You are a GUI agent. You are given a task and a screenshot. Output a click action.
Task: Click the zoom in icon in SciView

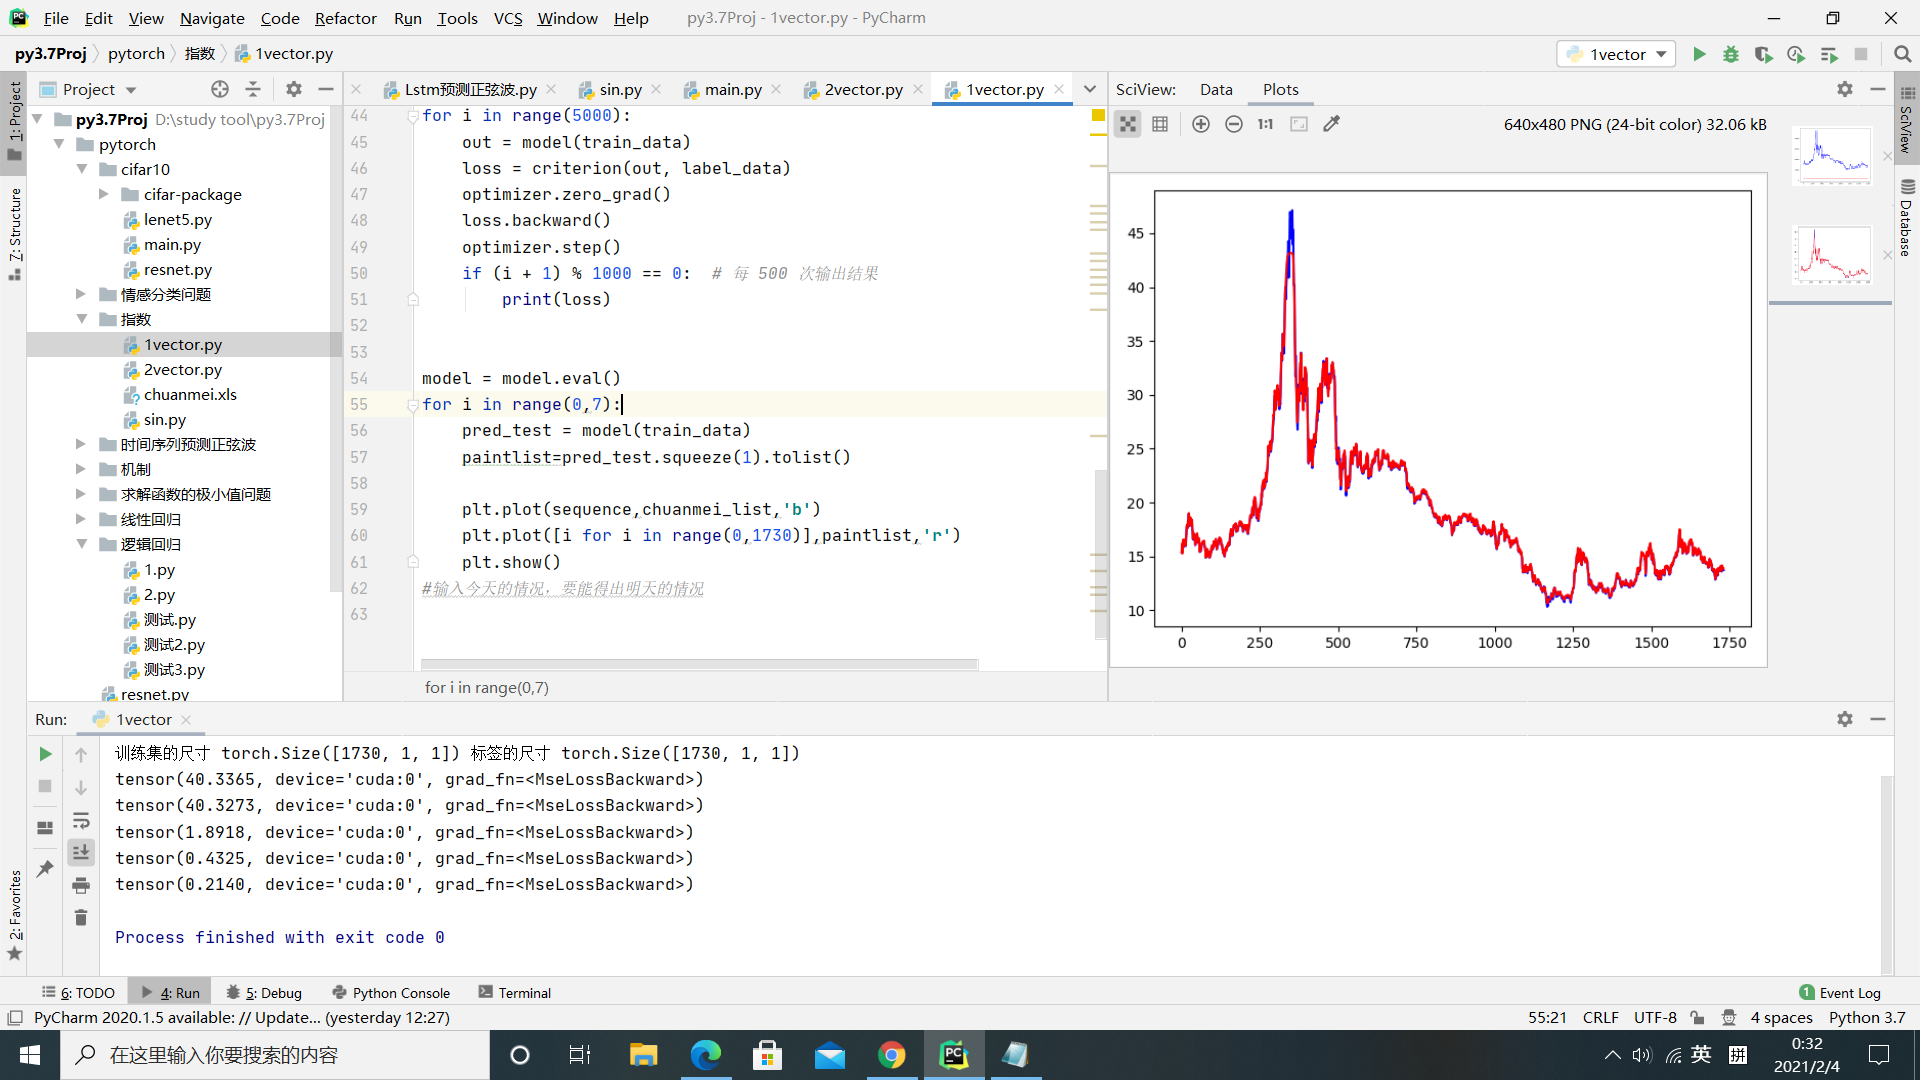[1201, 124]
